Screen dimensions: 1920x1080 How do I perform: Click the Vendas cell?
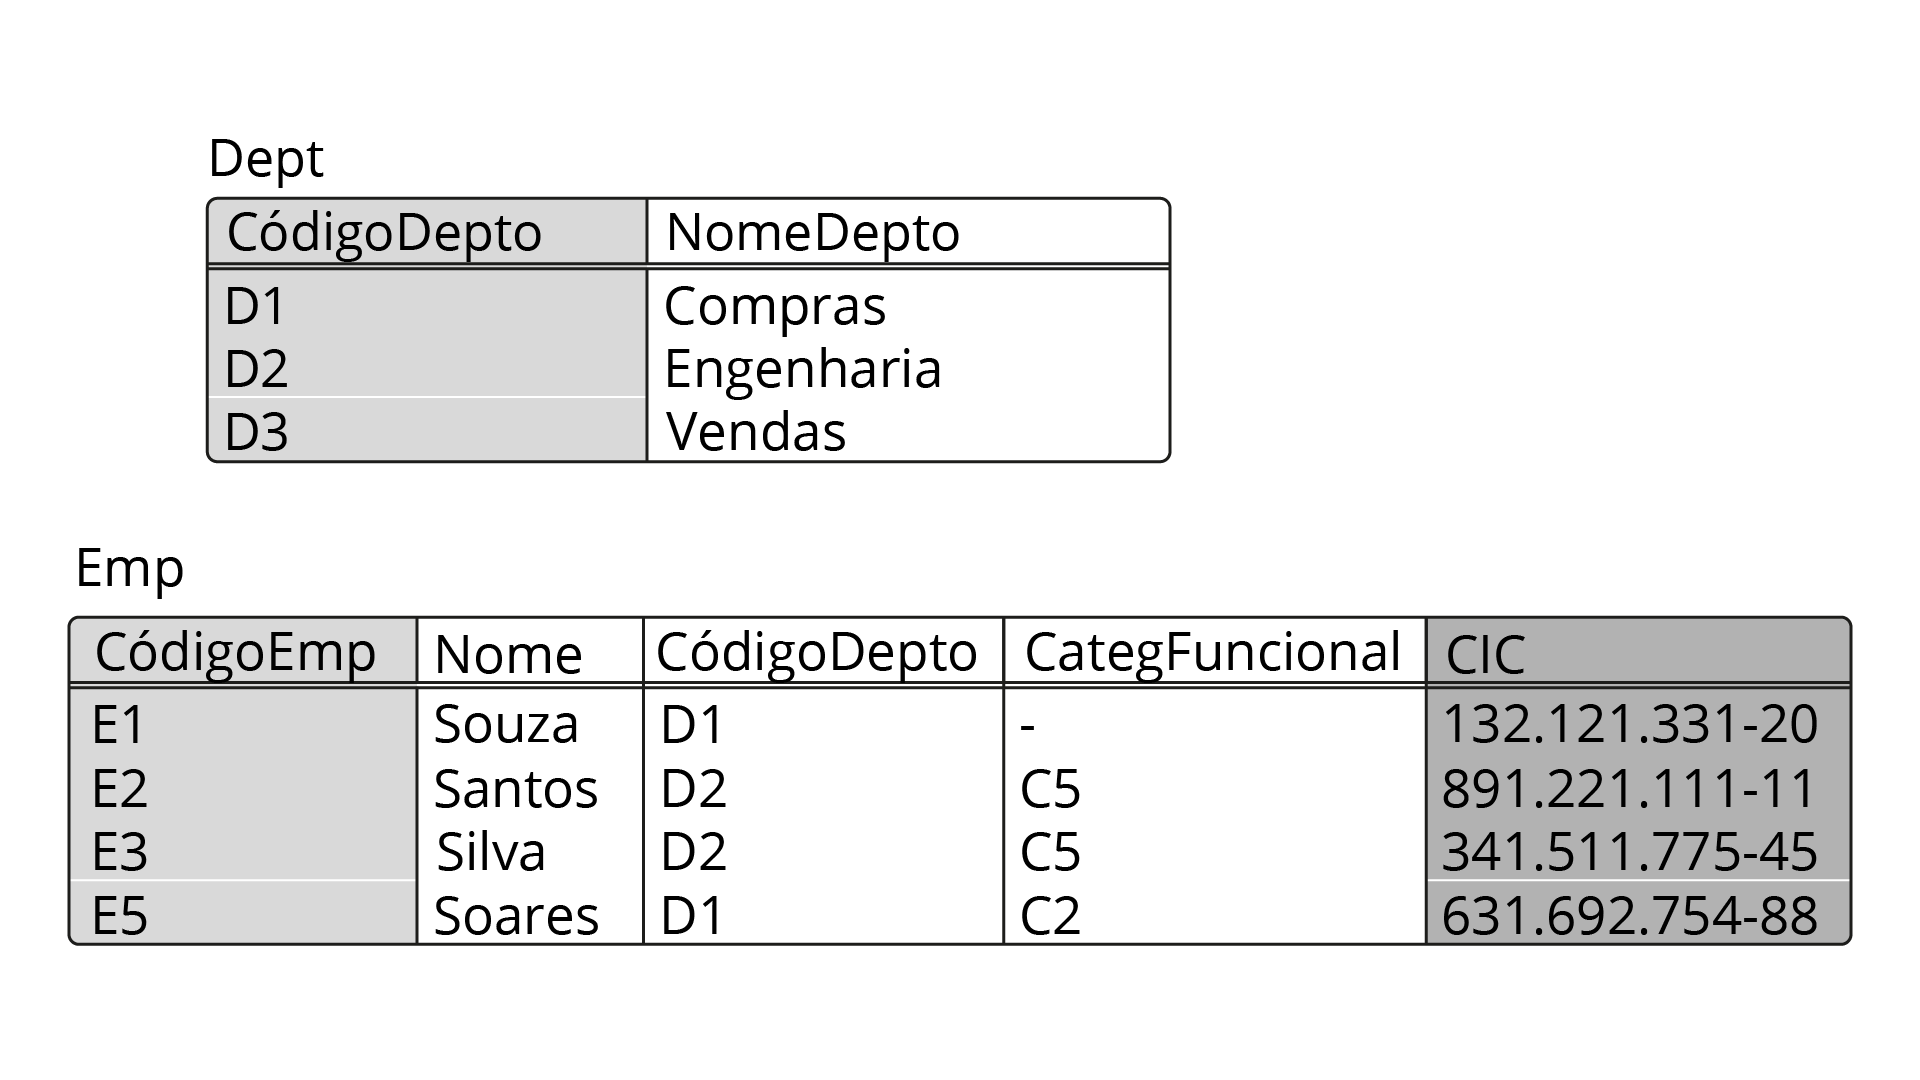[756, 432]
